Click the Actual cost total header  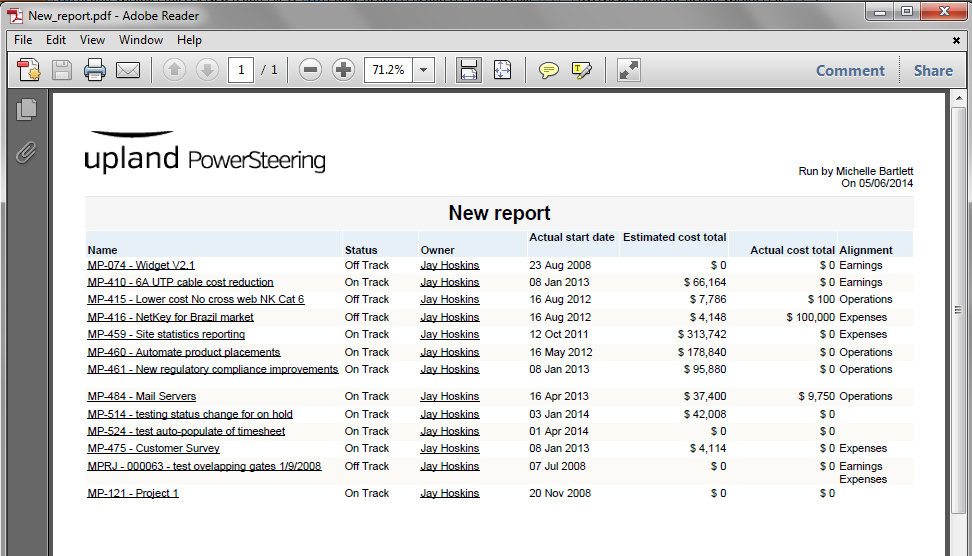pyautogui.click(x=792, y=250)
